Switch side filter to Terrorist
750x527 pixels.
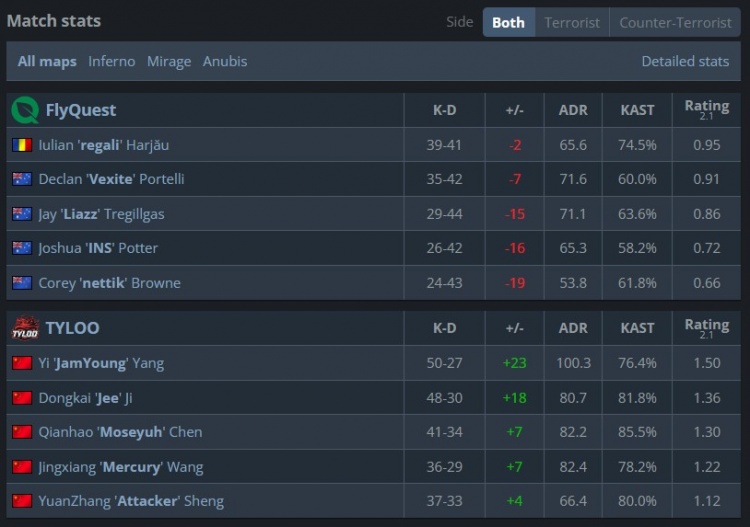[572, 22]
